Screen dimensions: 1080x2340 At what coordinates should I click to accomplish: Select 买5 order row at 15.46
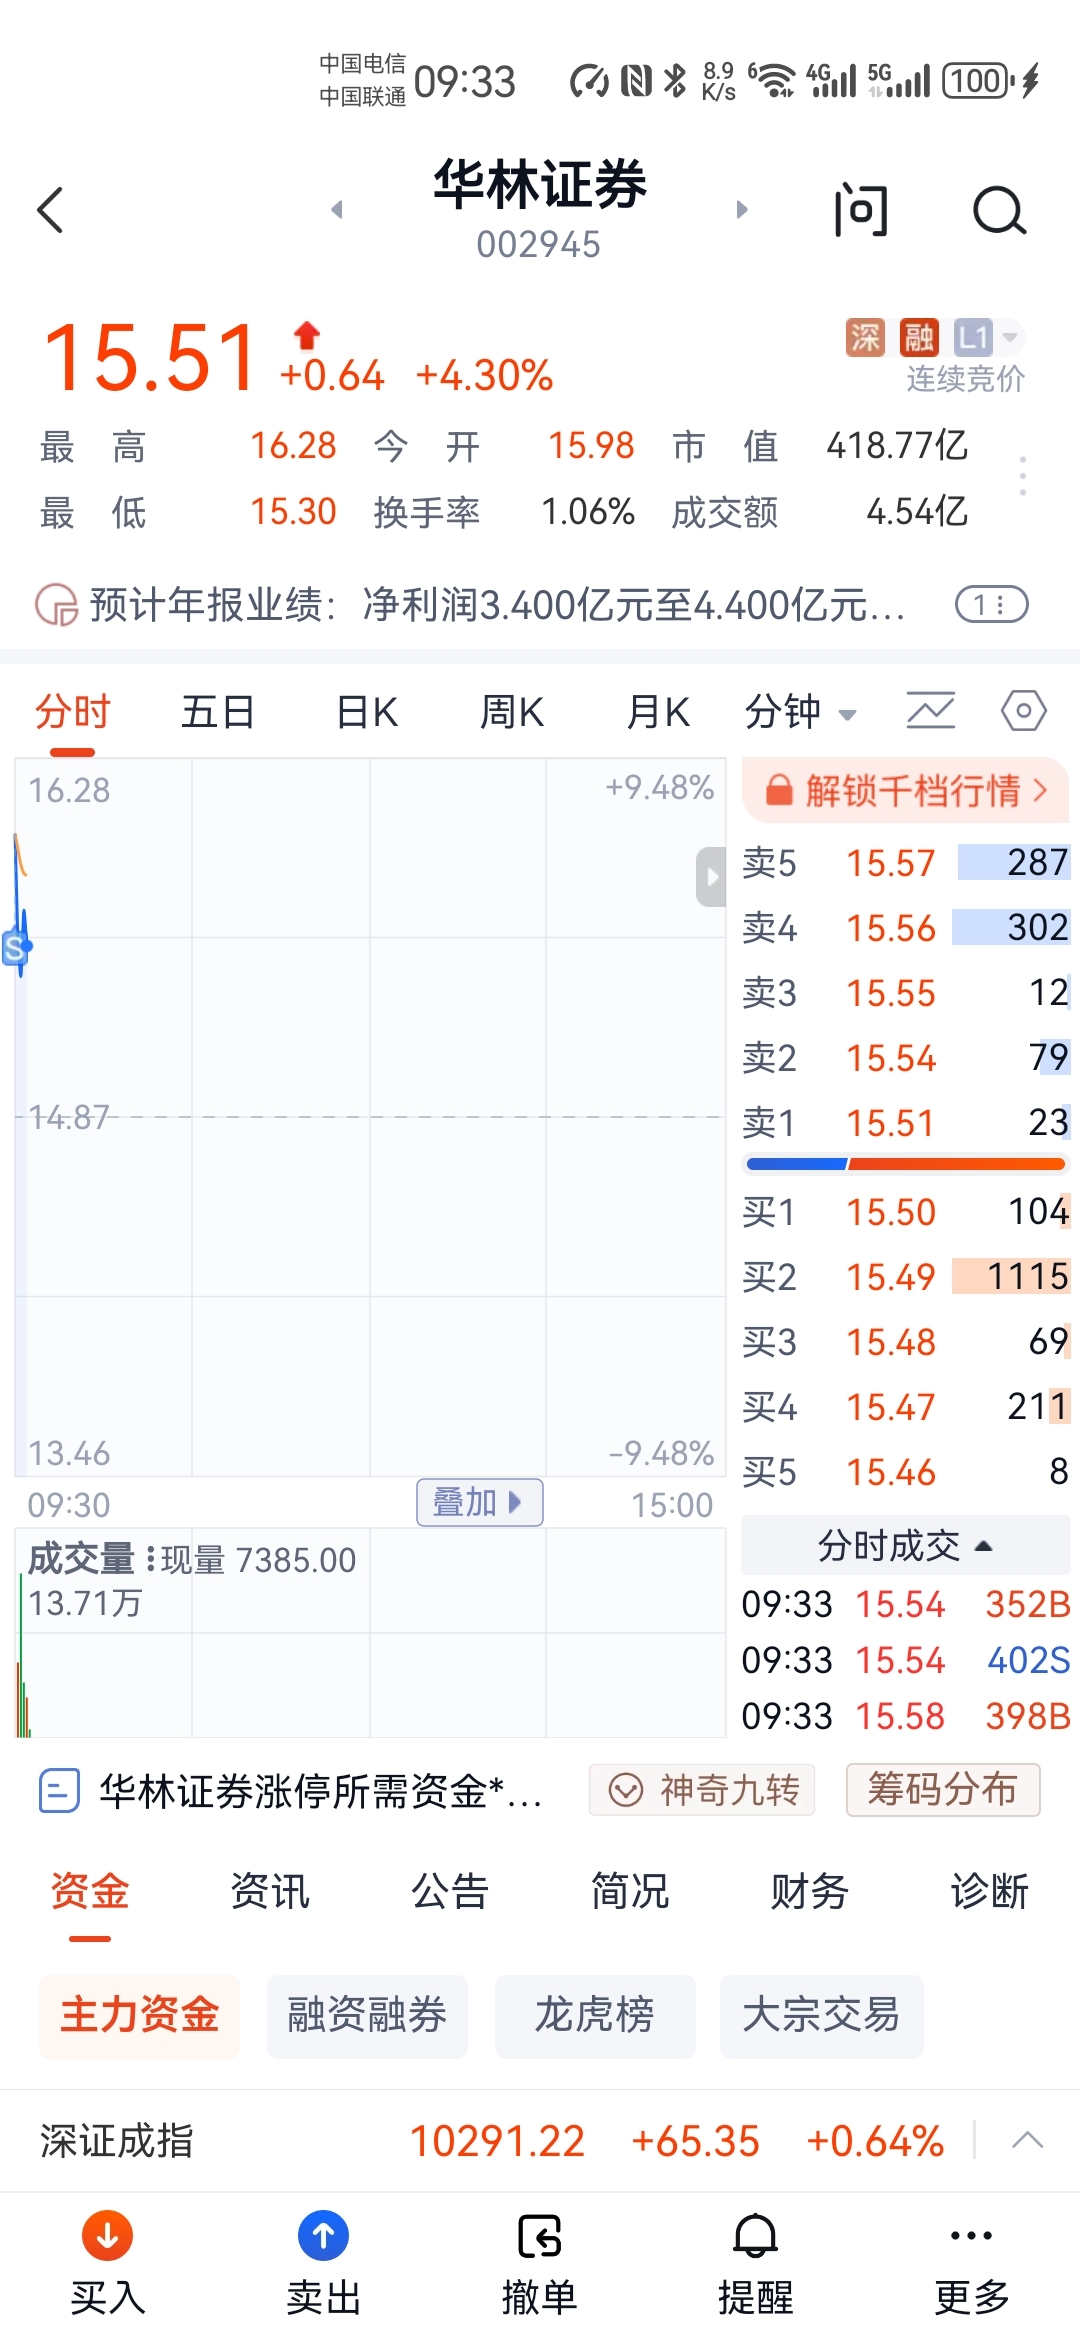pos(906,1471)
